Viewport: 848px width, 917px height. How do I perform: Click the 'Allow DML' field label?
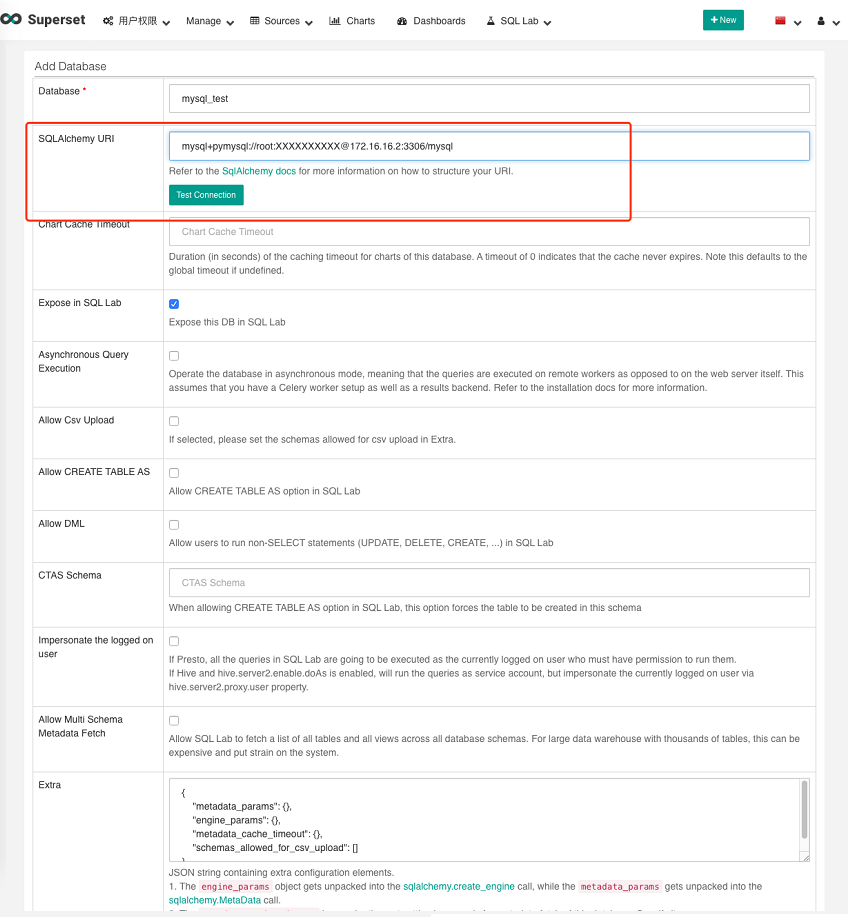(x=61, y=523)
